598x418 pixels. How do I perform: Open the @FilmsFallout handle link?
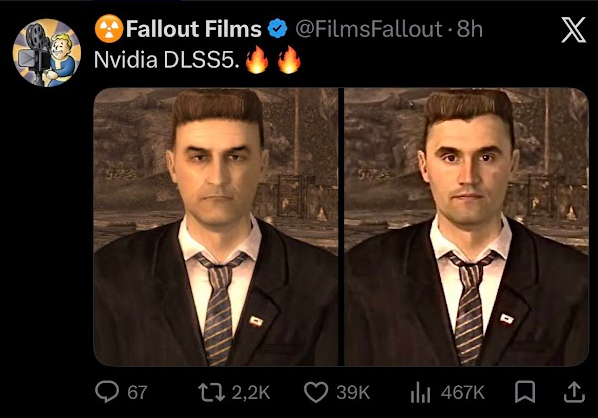pos(368,29)
